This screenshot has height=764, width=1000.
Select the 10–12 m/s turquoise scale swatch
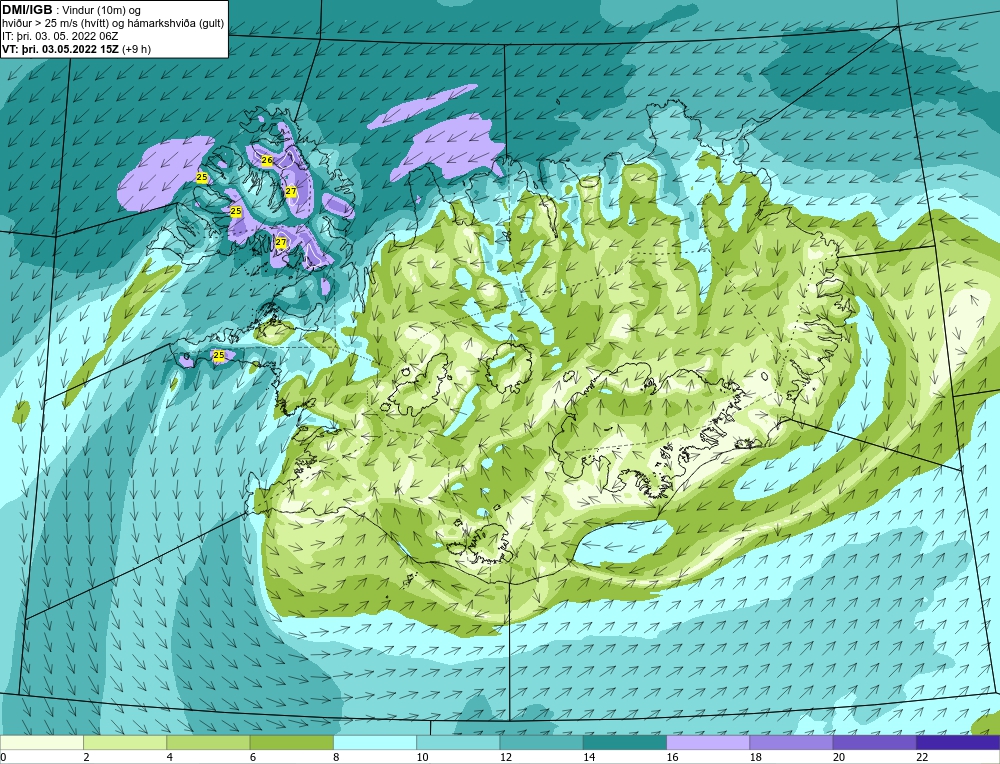coord(458,742)
